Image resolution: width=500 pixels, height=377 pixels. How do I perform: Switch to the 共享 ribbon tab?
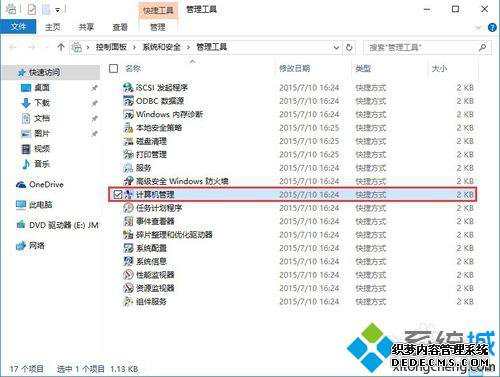coord(86,27)
